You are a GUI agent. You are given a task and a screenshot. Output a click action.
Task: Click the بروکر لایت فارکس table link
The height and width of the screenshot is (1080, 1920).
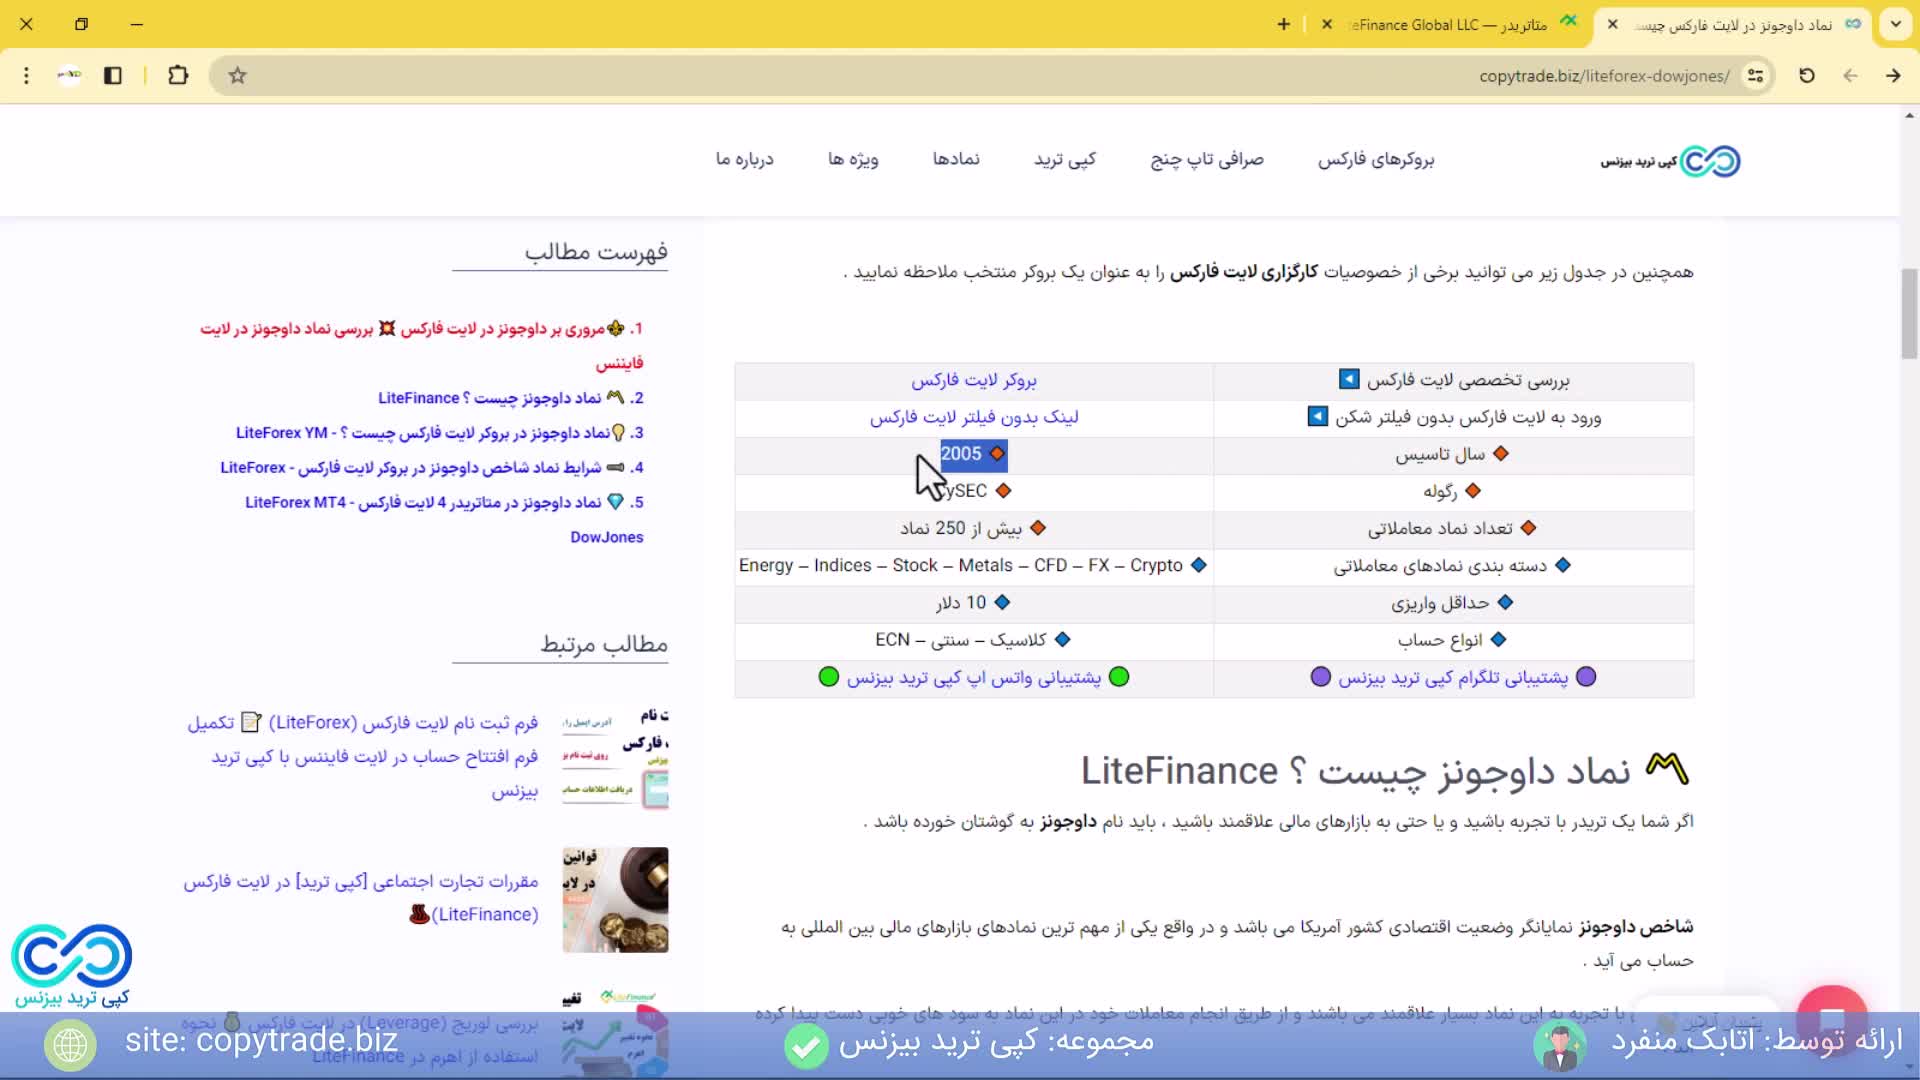click(x=973, y=381)
